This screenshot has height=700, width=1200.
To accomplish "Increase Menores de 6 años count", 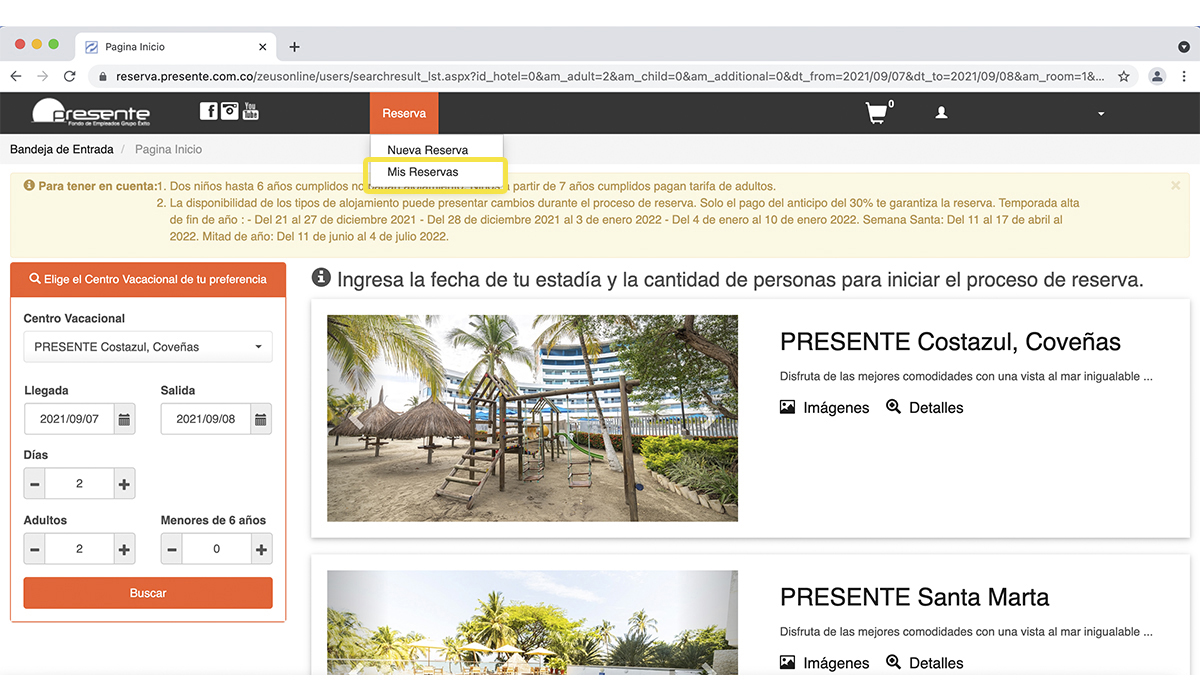I will coord(261,549).
